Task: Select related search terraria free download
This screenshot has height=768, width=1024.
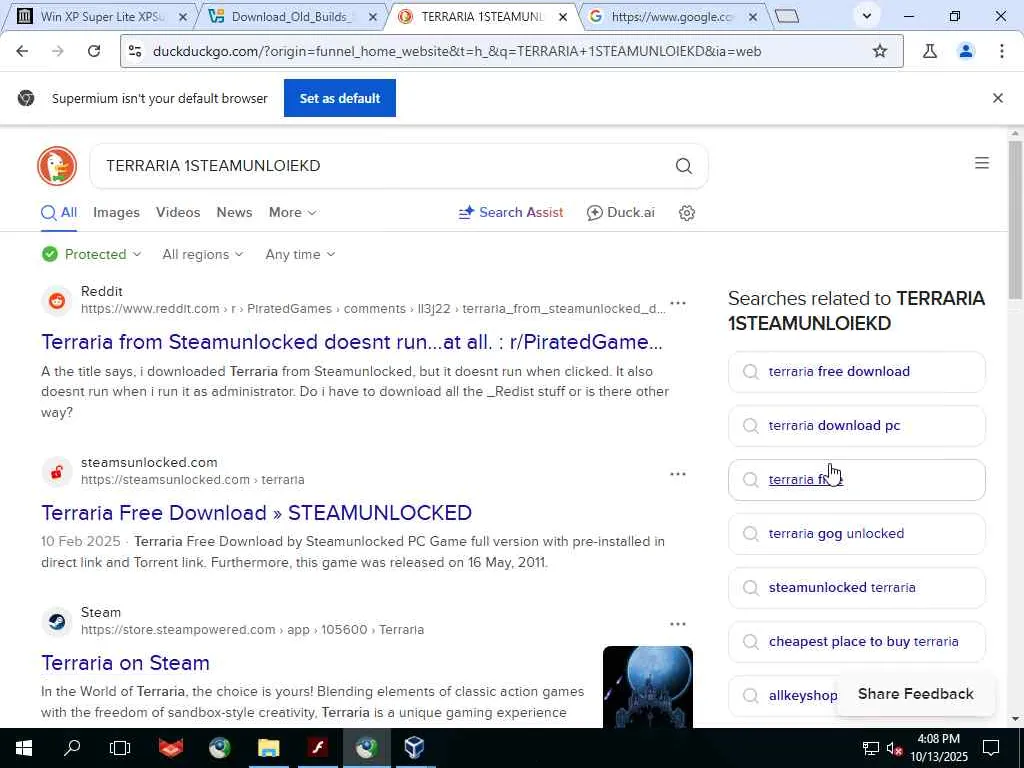Action: point(856,372)
